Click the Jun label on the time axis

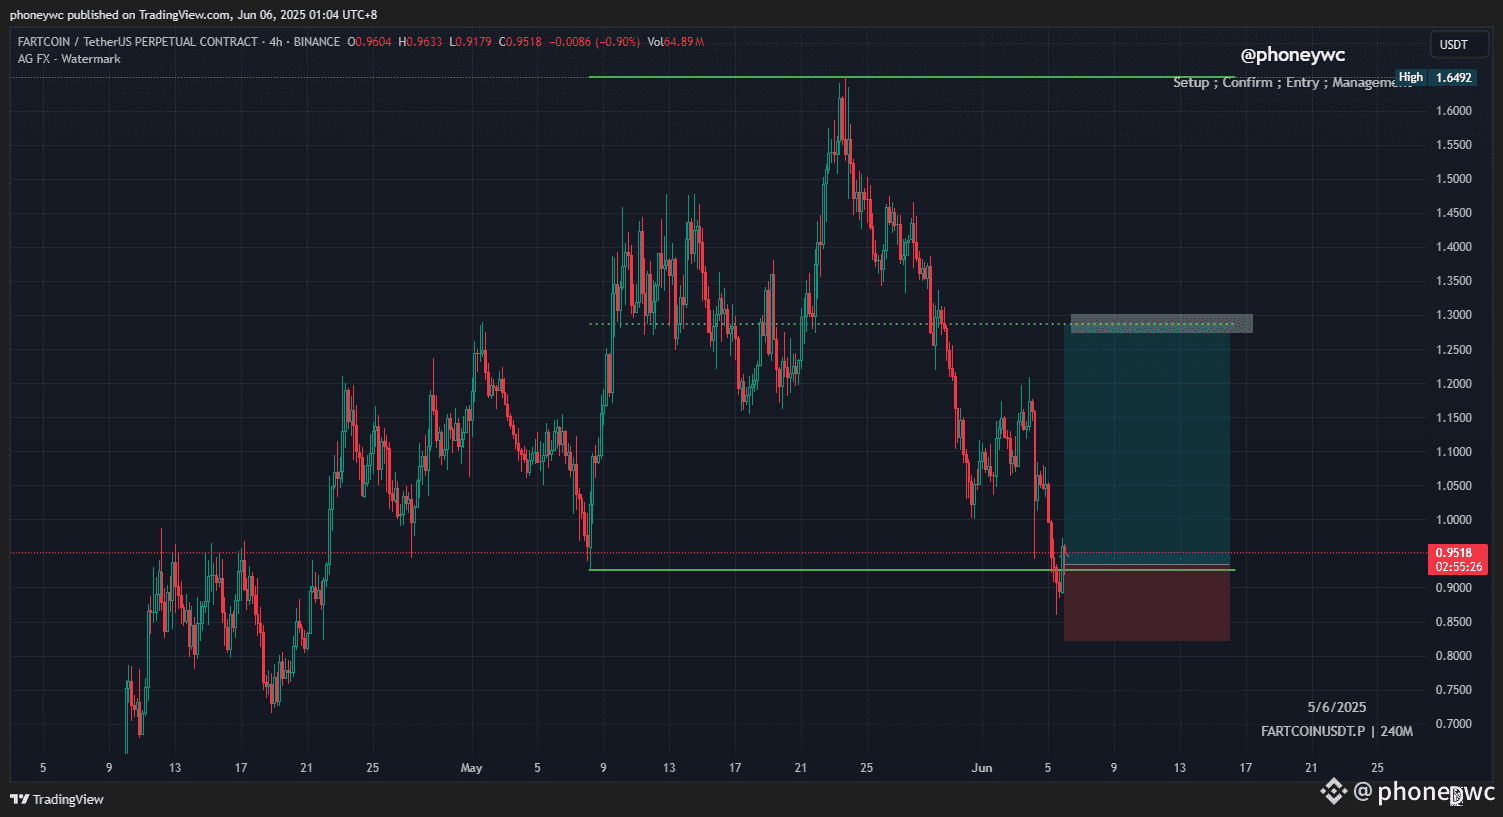tap(982, 768)
